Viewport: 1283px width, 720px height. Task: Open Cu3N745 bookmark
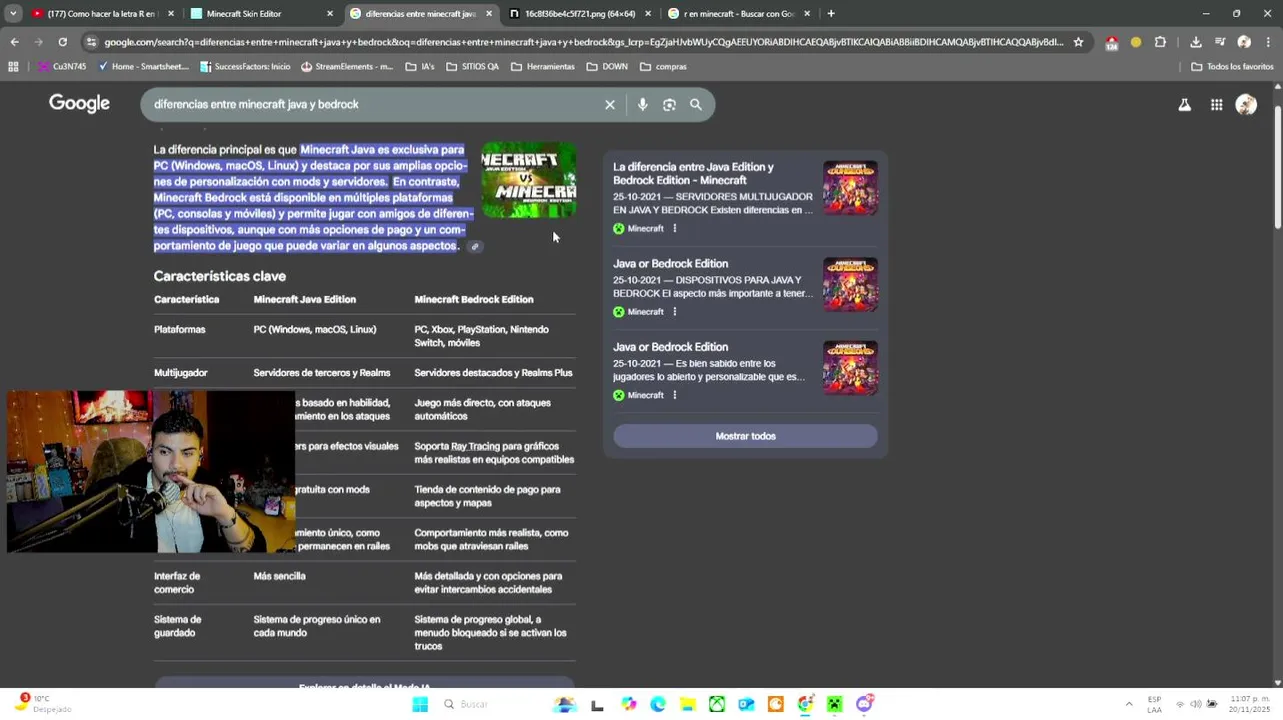coord(62,67)
